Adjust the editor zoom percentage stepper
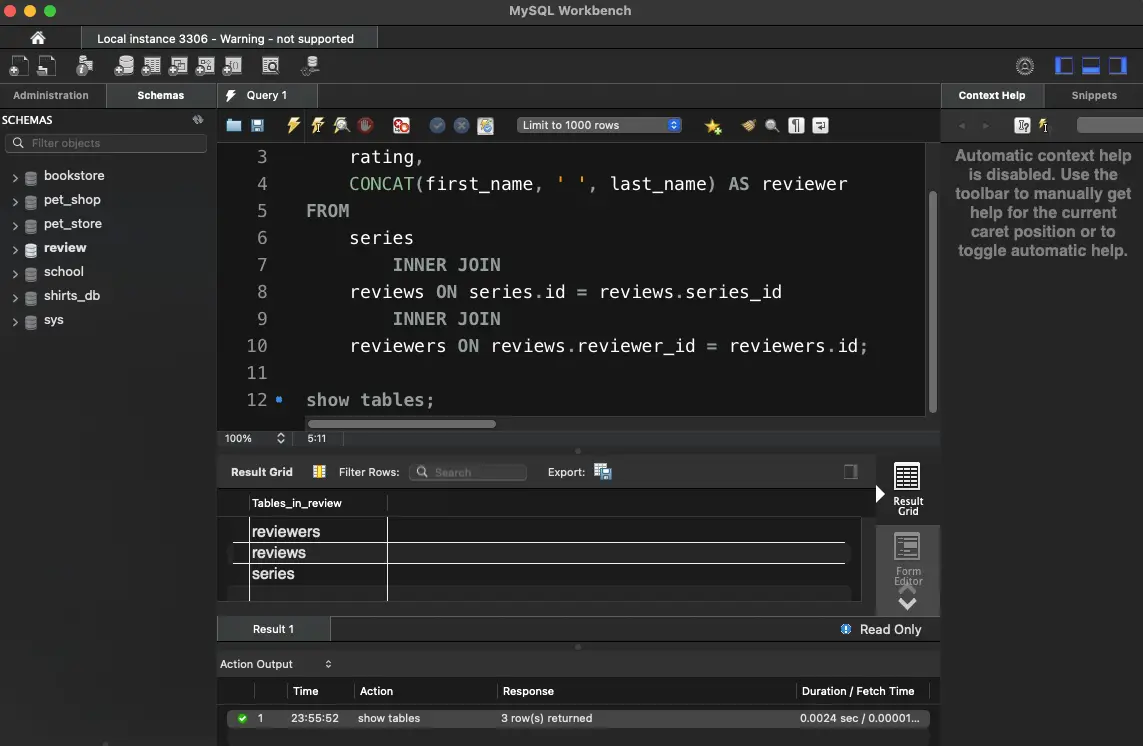 pyautogui.click(x=281, y=438)
